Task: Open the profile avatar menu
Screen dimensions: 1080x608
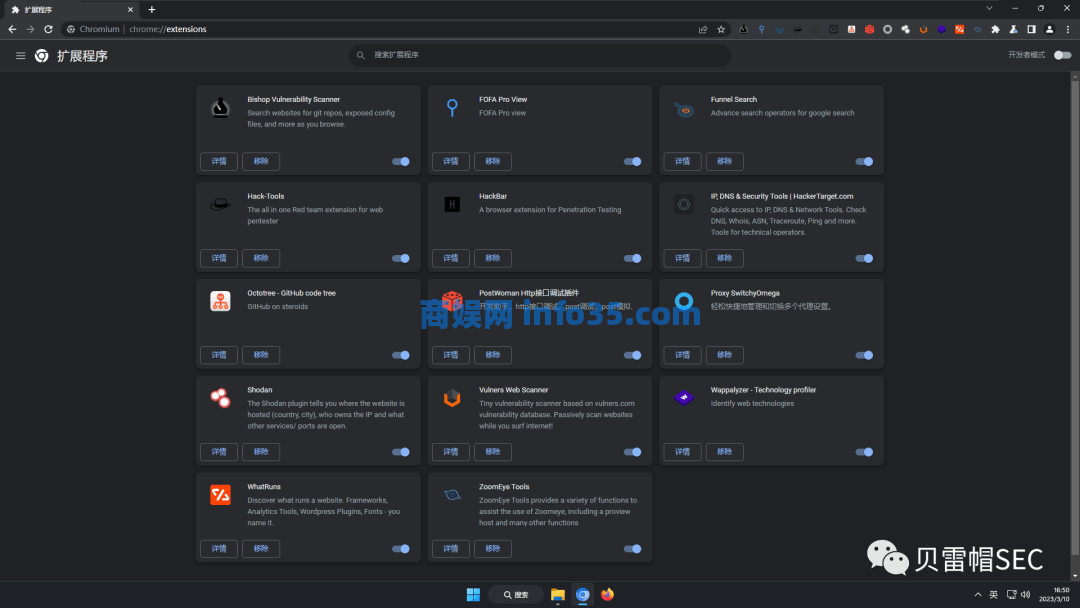Action: (x=1049, y=30)
